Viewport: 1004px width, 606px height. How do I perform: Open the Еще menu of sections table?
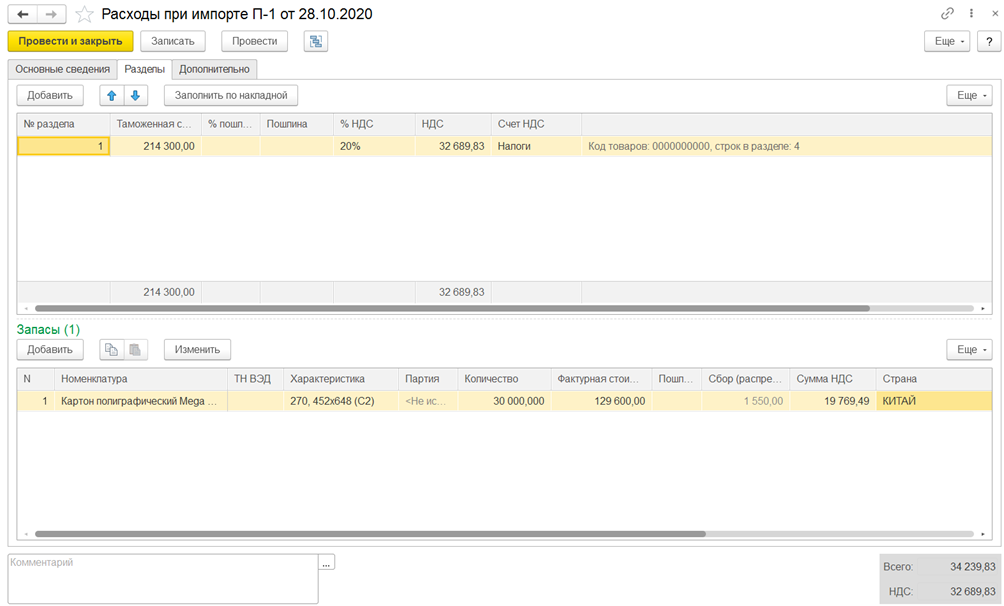969,96
